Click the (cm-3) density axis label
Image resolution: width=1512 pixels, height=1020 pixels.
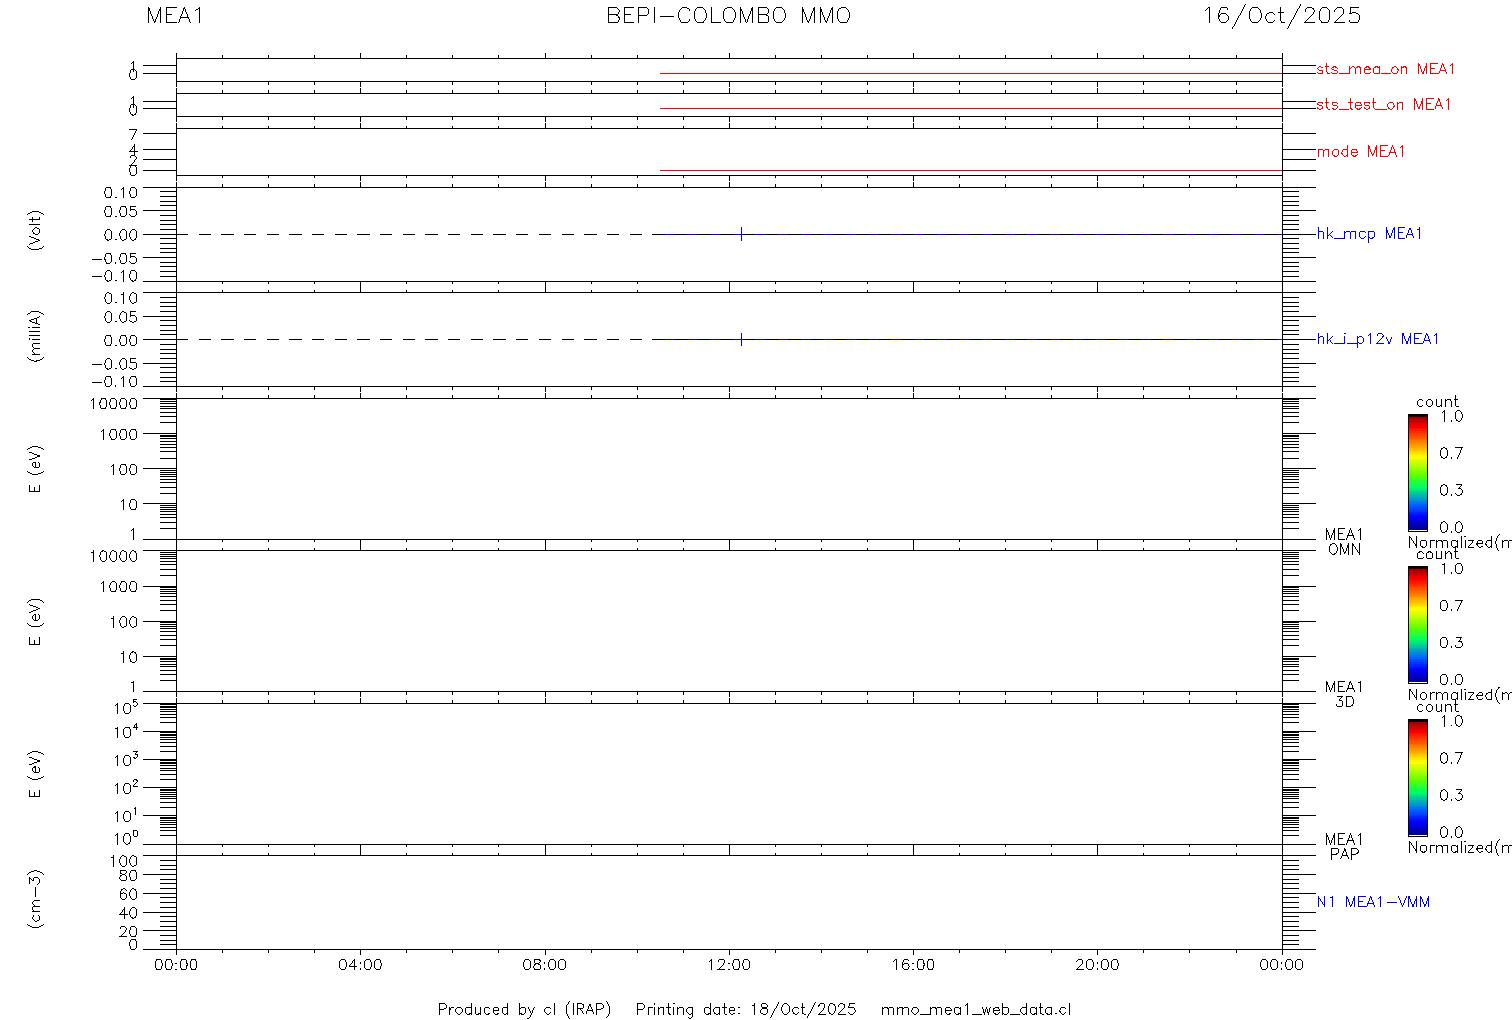coord(36,899)
